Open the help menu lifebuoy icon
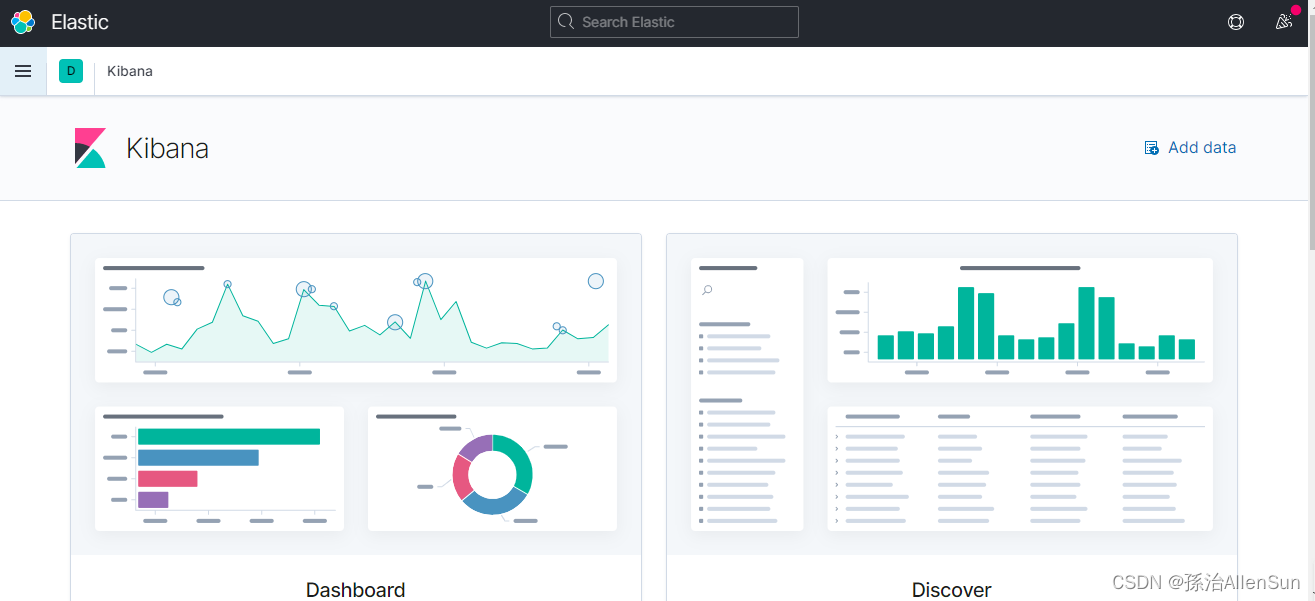The image size is (1315, 601). (1236, 22)
